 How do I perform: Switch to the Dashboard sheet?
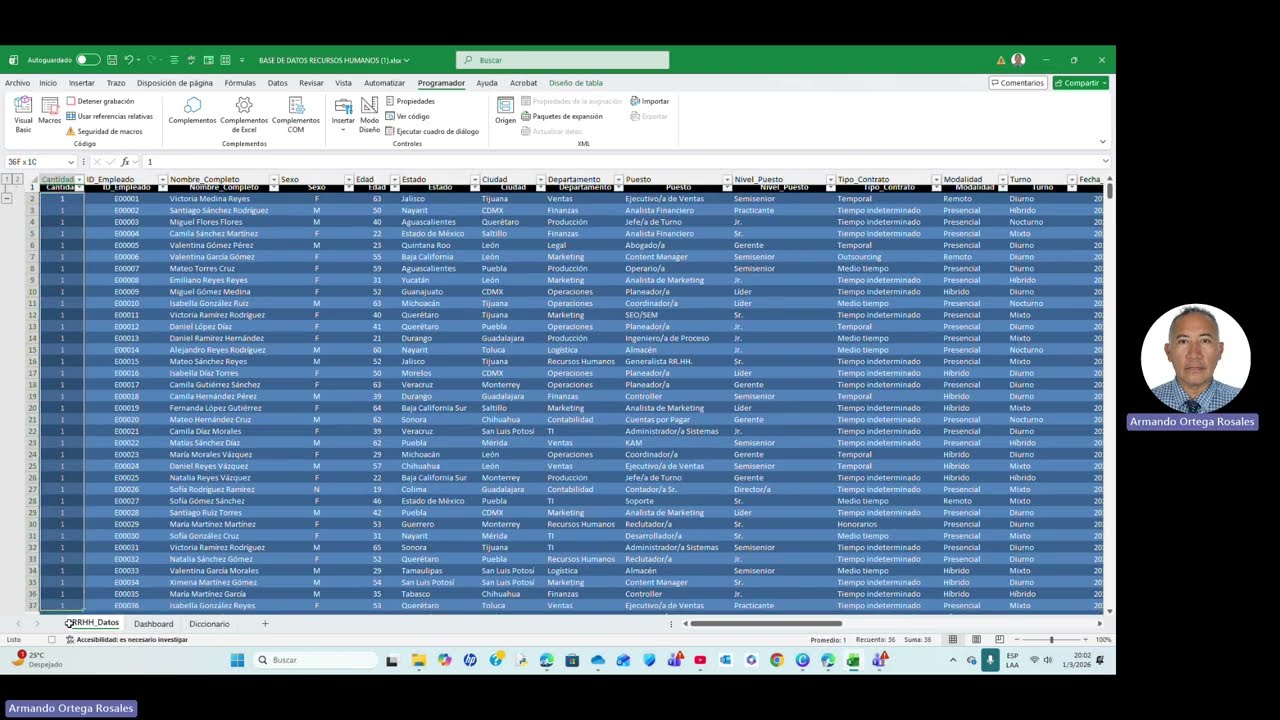[153, 624]
